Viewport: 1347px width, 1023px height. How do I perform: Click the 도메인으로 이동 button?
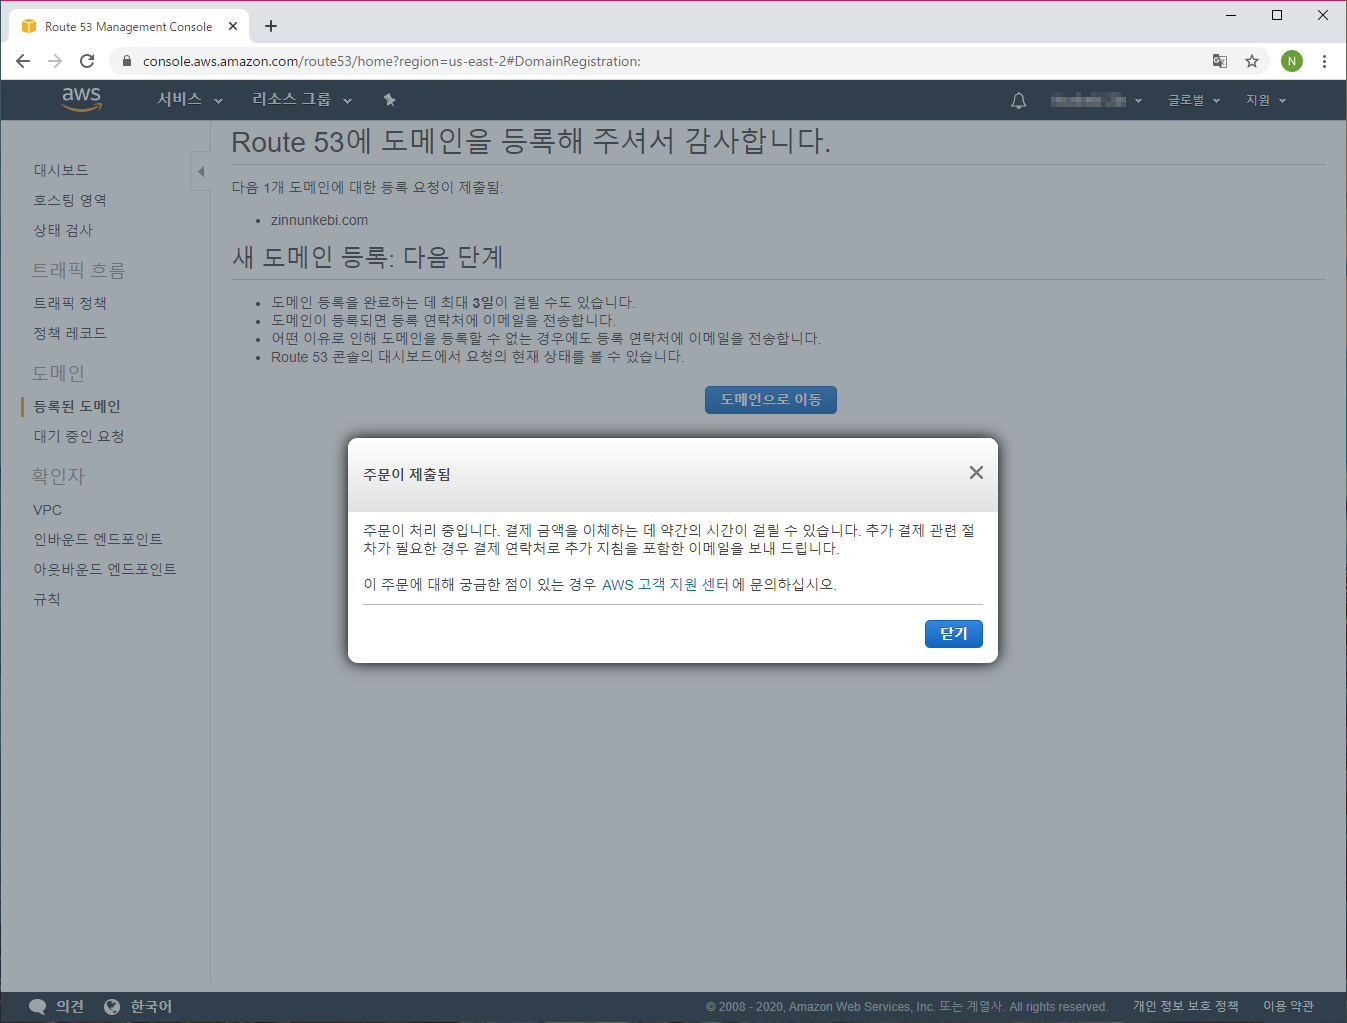coord(771,399)
